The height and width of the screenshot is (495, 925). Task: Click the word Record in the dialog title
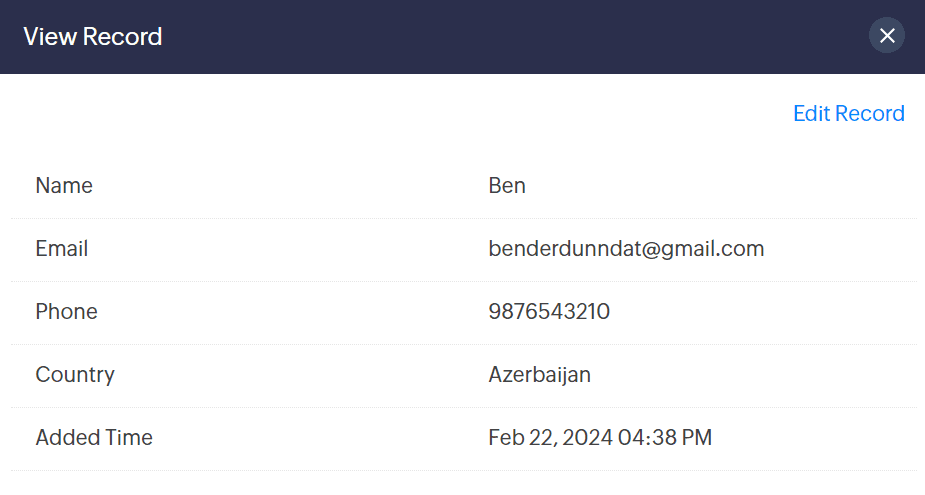tap(123, 37)
